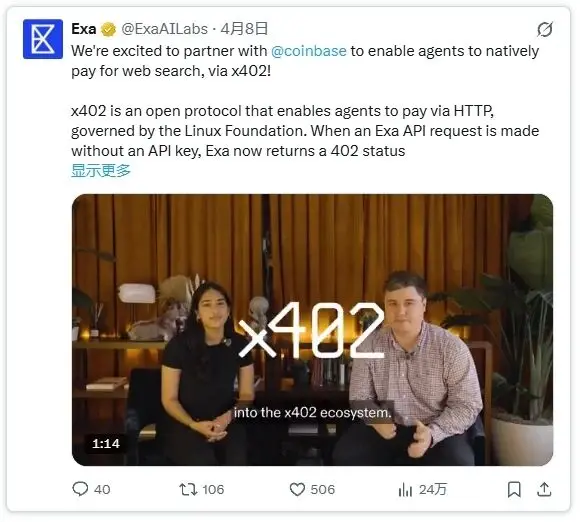Click the 506 likes count
580x522 pixels.
pyautogui.click(x=323, y=489)
